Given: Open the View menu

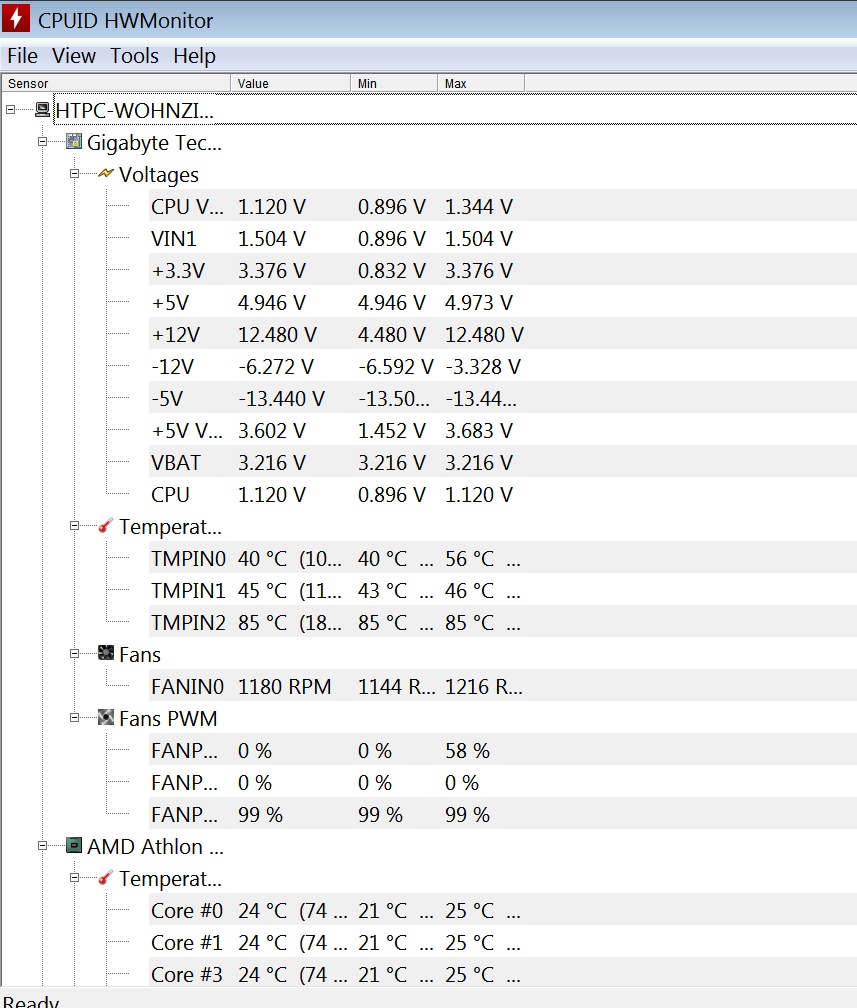Looking at the screenshot, I should click(x=74, y=56).
